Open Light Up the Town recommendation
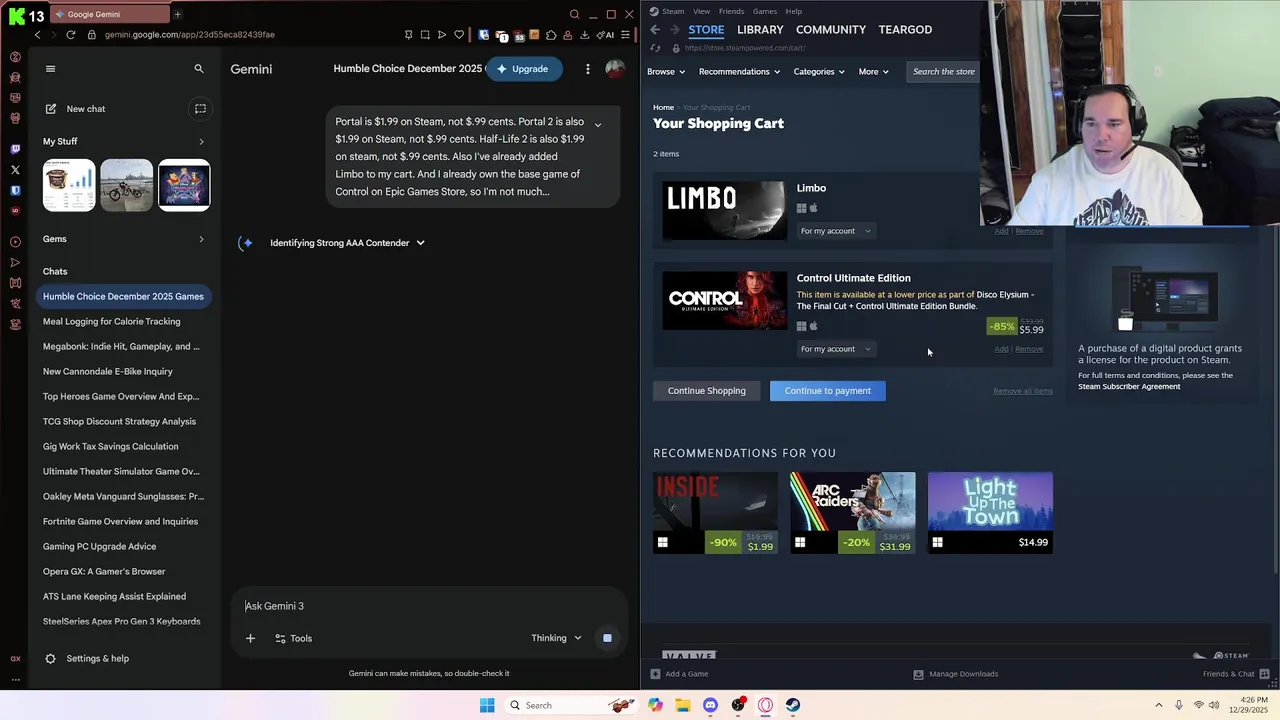 click(x=990, y=513)
